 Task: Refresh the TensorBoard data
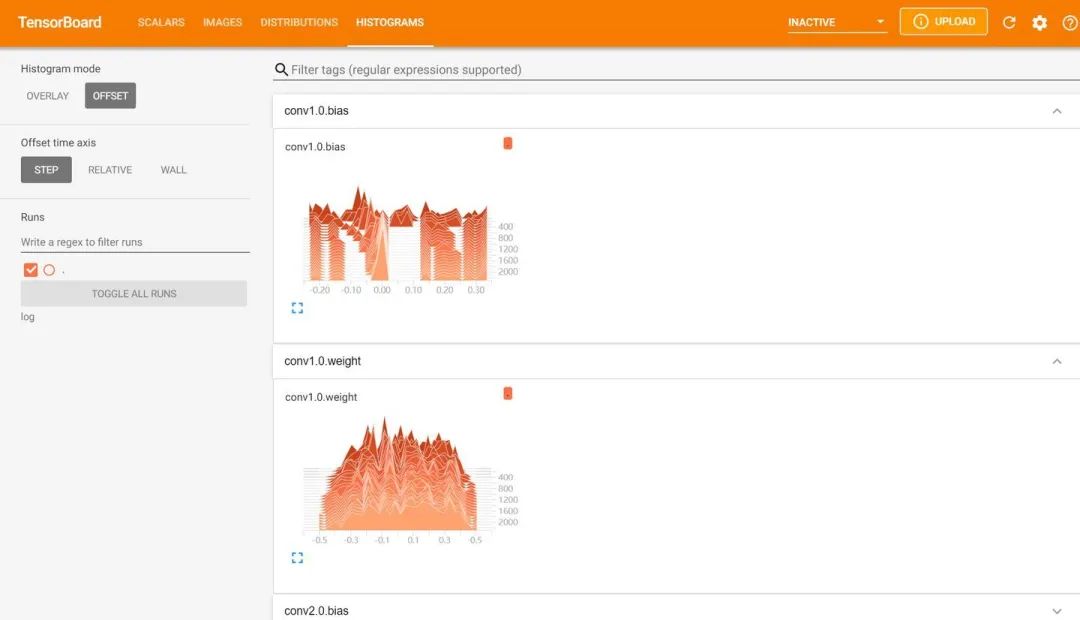(1007, 22)
